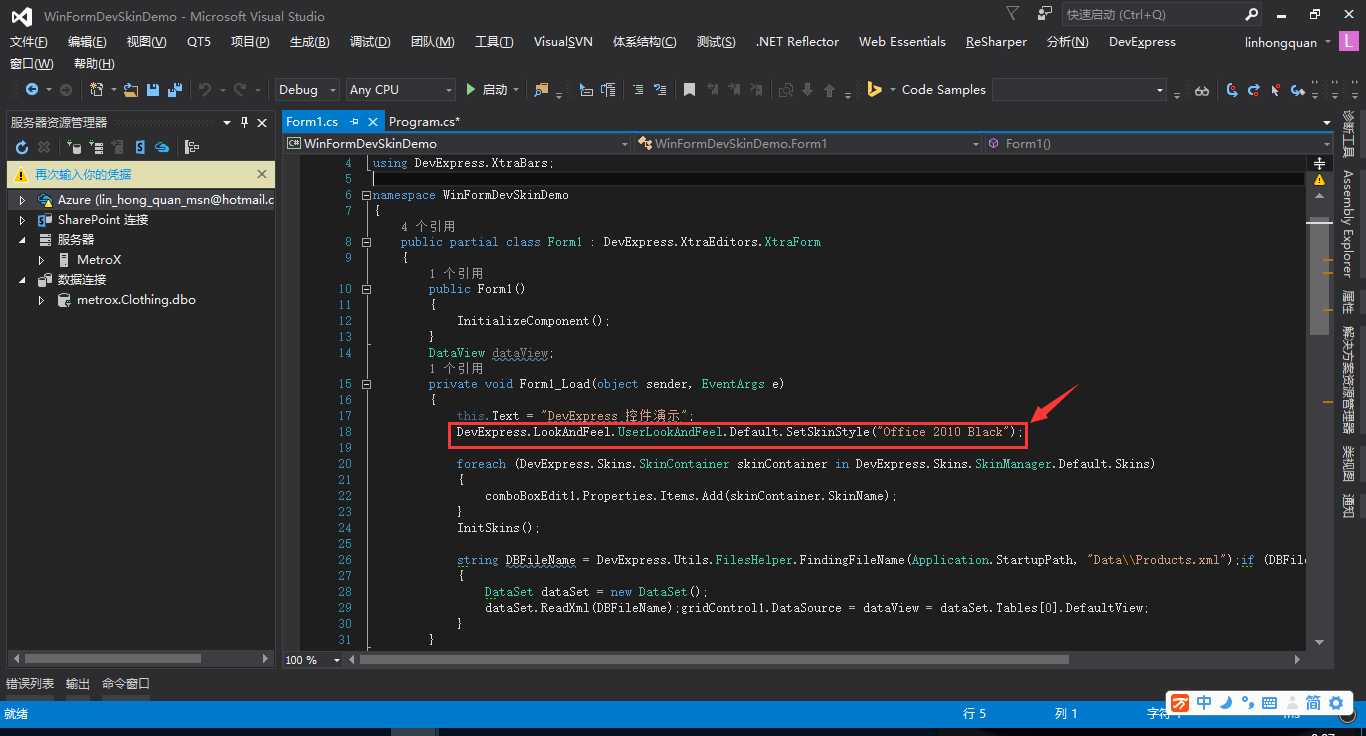Open the 调试(D) menu
The image size is (1366, 736).
[370, 42]
